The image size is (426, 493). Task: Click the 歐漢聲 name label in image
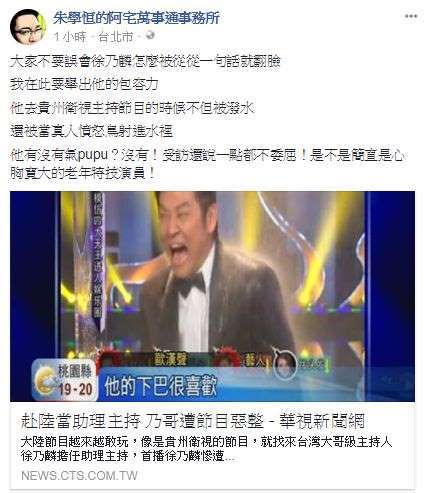171,360
